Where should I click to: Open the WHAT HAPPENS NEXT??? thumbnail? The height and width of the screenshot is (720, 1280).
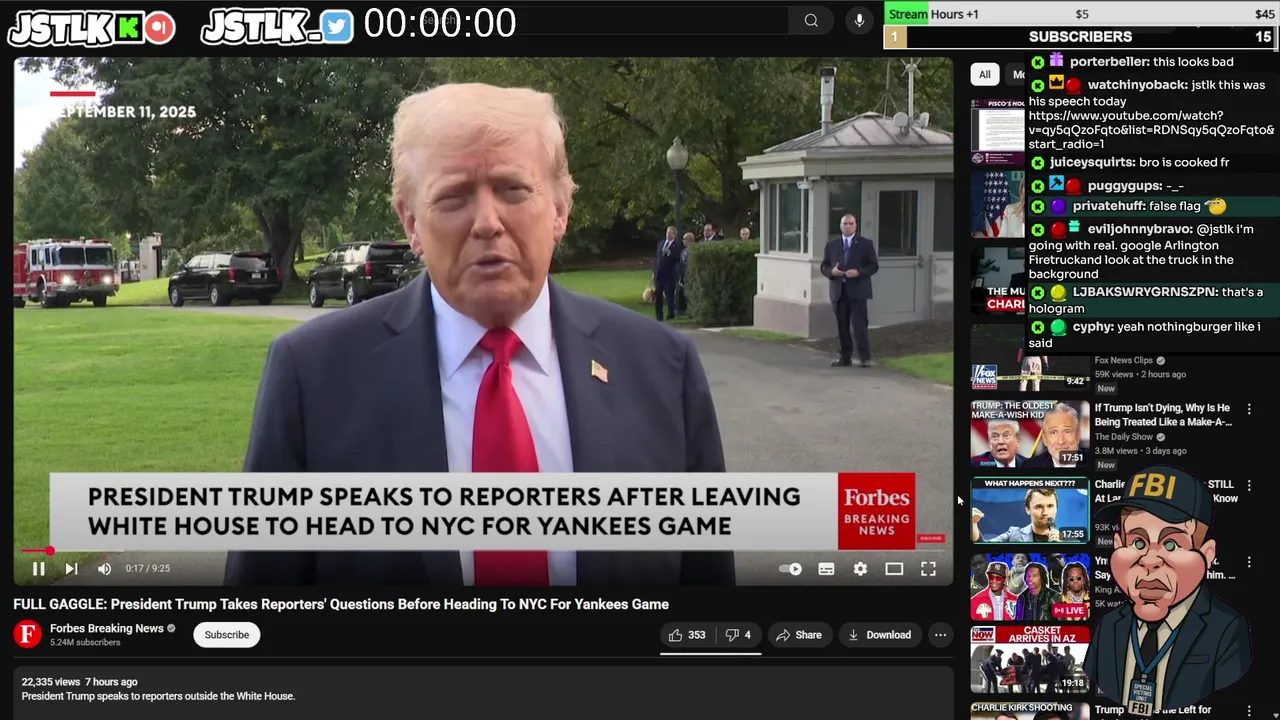(x=1030, y=510)
